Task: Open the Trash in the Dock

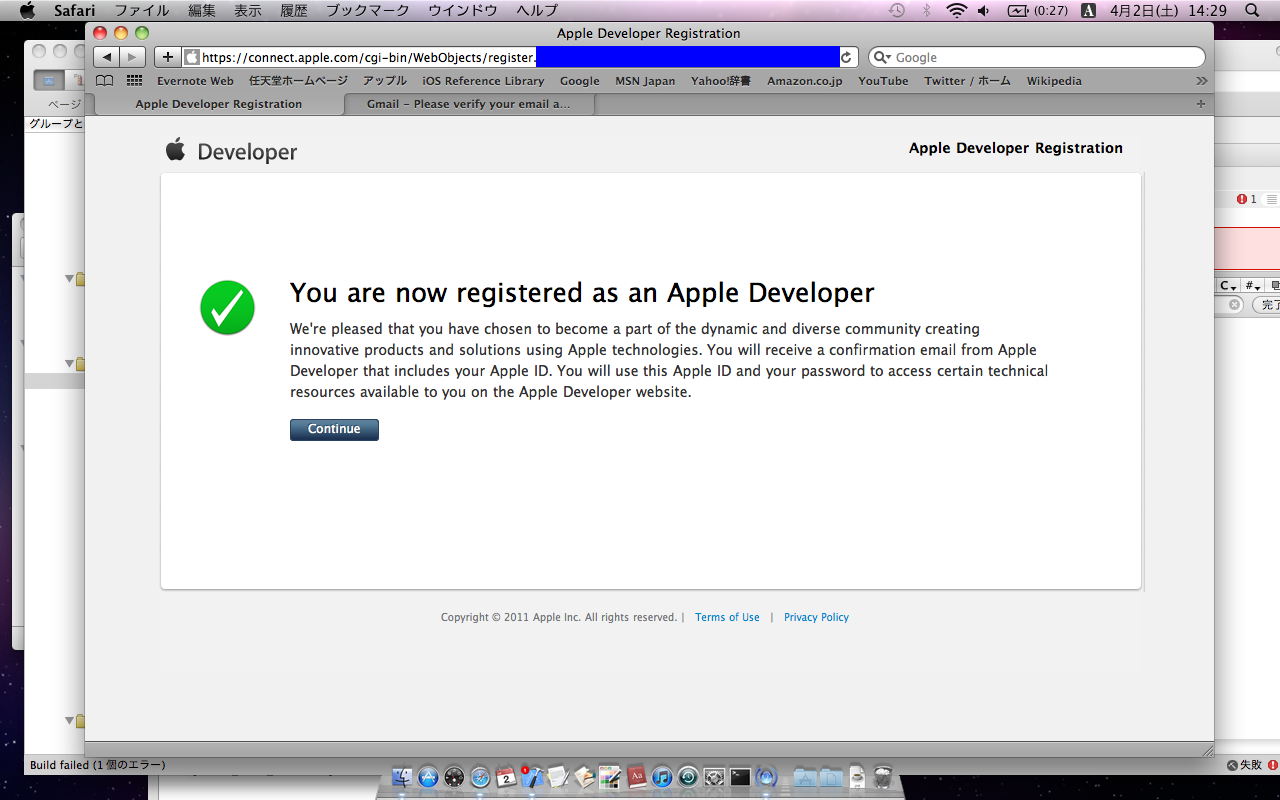Action: click(x=883, y=777)
